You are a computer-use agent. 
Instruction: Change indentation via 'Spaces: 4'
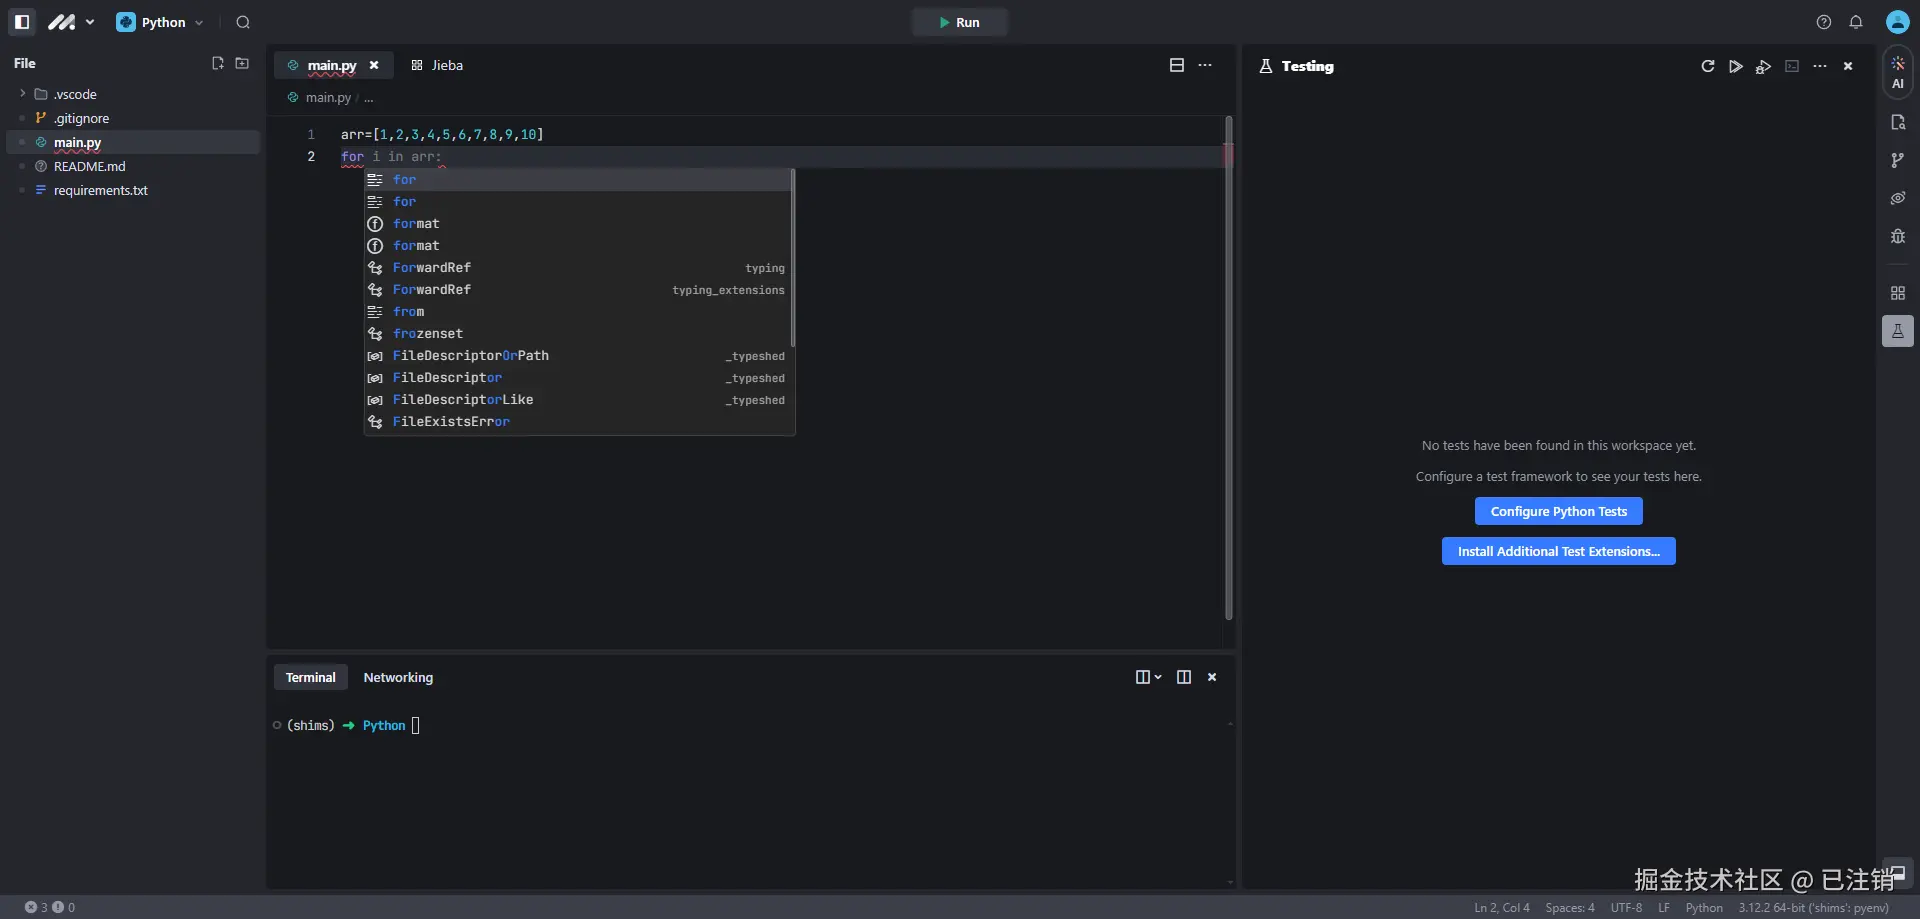[1570, 908]
